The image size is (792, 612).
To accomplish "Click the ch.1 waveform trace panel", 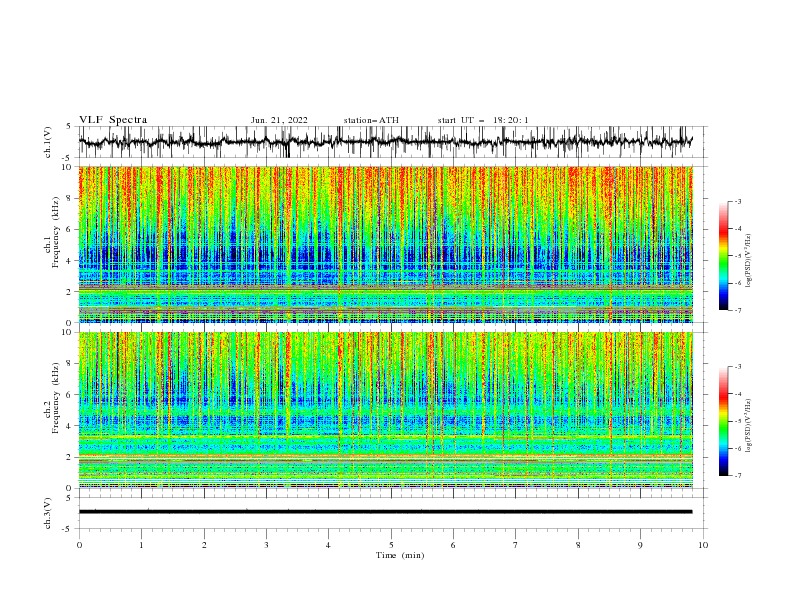I will point(392,142).
